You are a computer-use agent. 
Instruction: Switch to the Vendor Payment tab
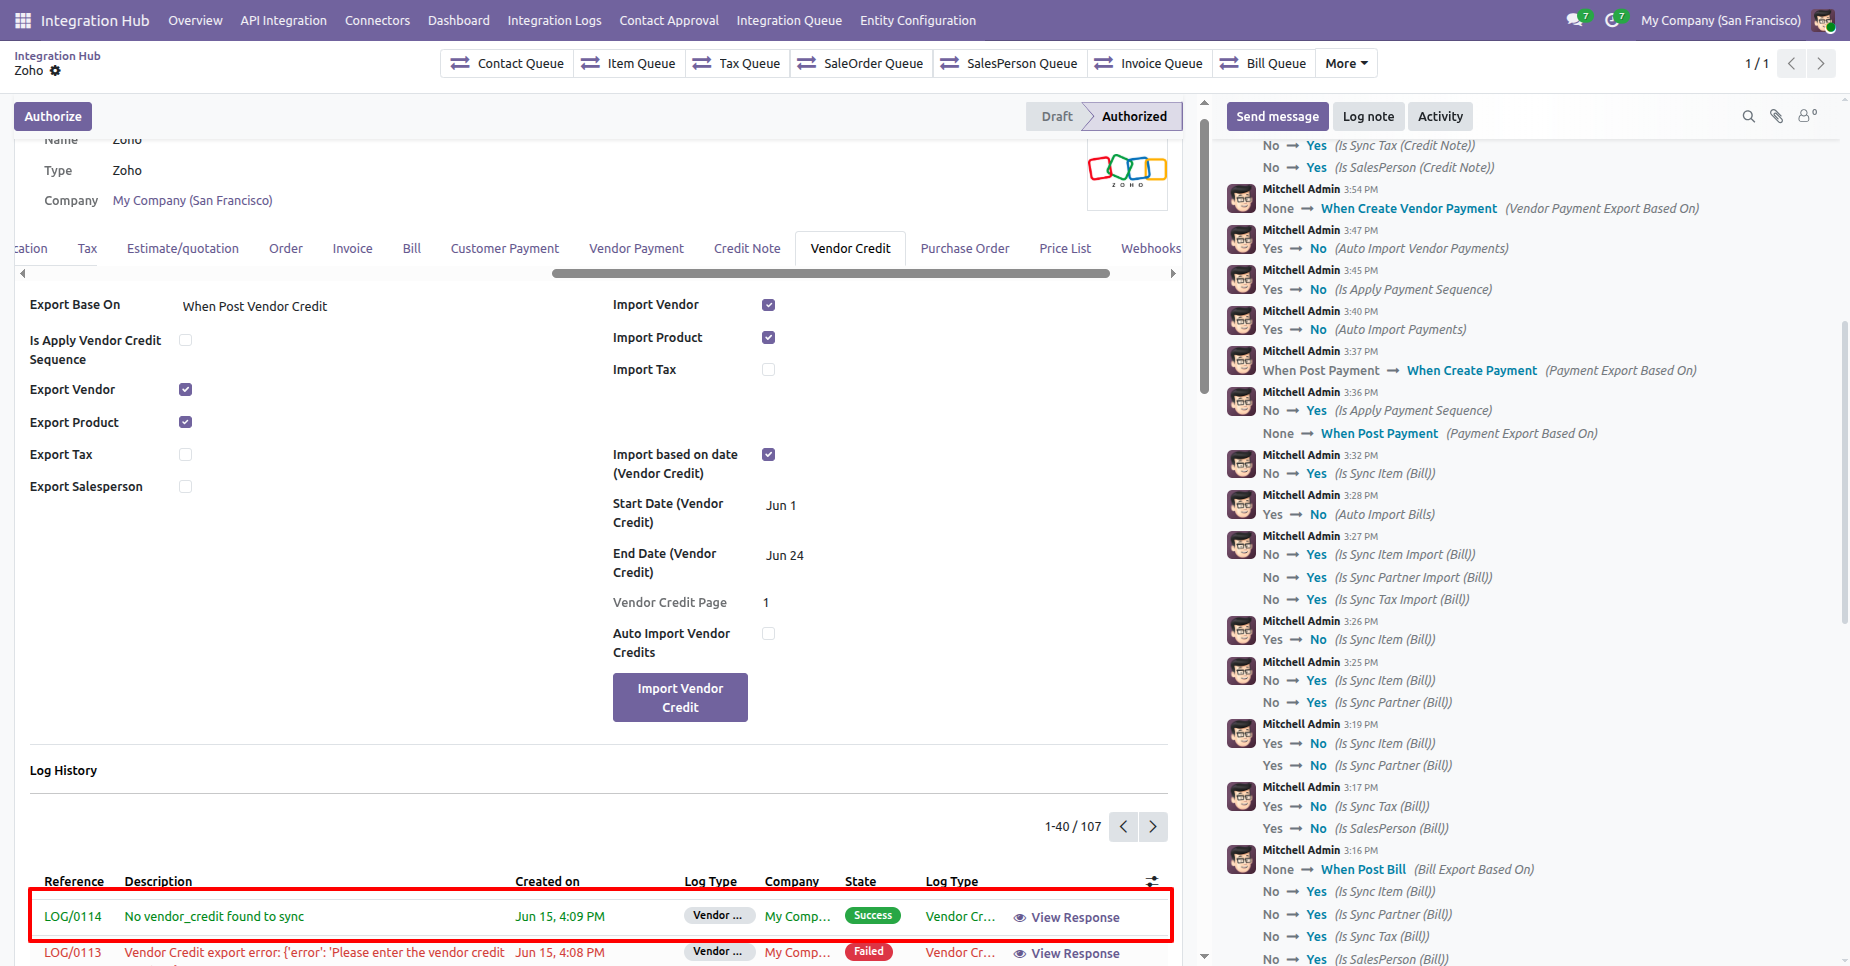coord(636,249)
